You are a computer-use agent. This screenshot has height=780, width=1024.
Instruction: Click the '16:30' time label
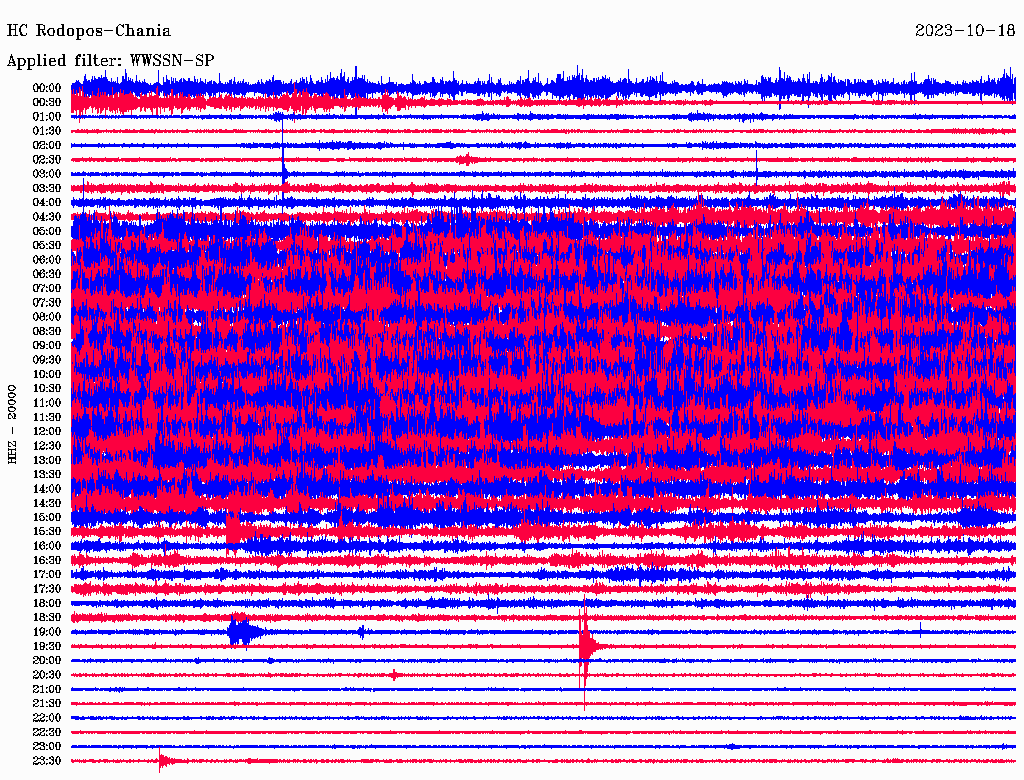tap(47, 561)
